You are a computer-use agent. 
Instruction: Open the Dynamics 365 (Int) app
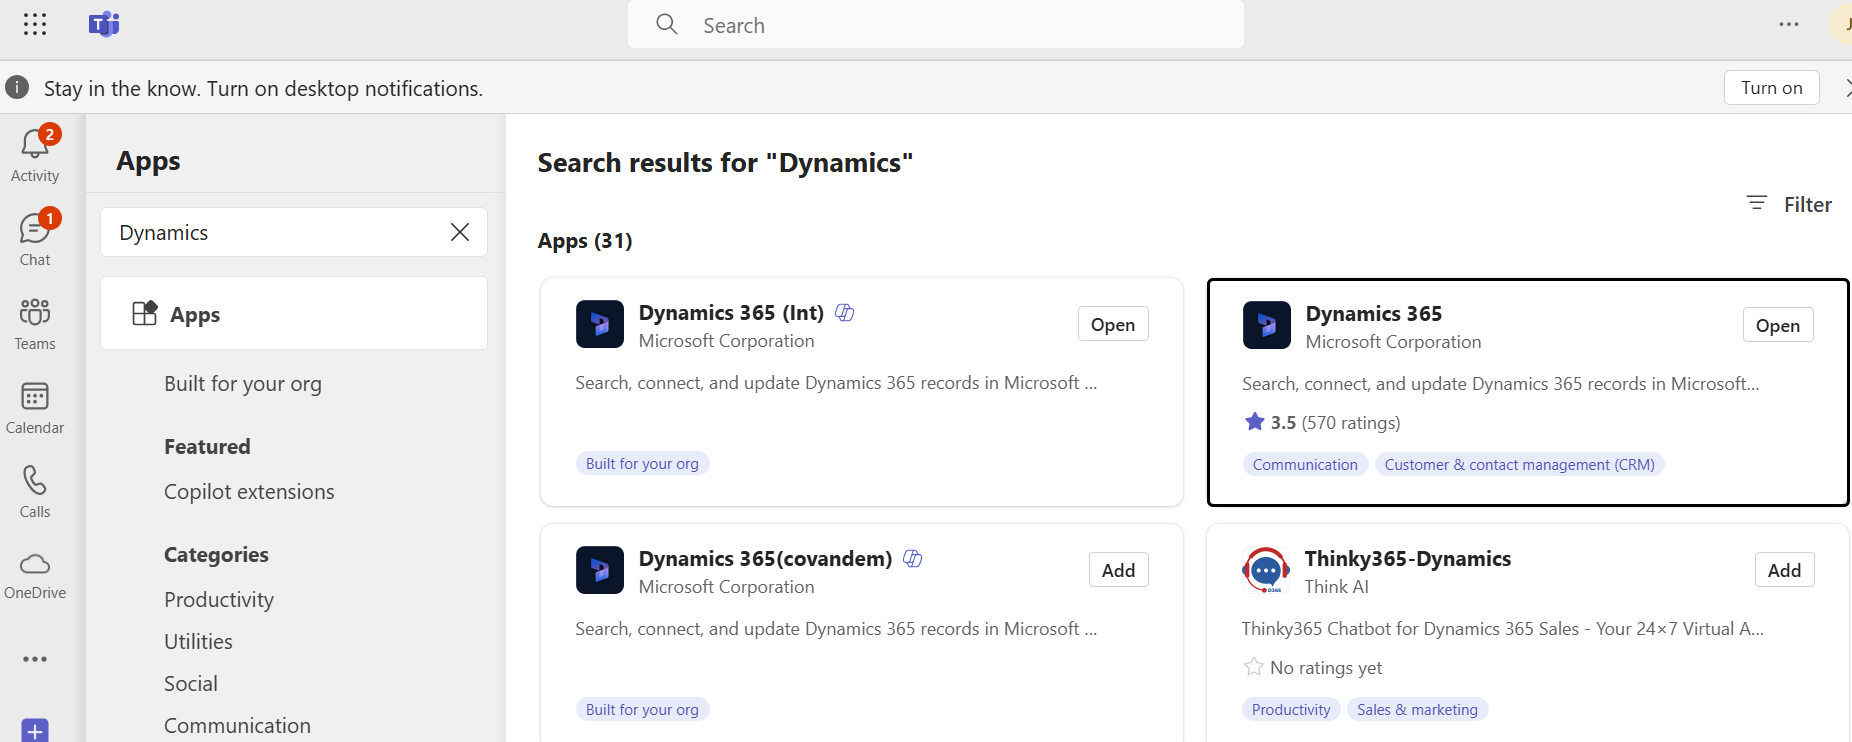click(1113, 324)
